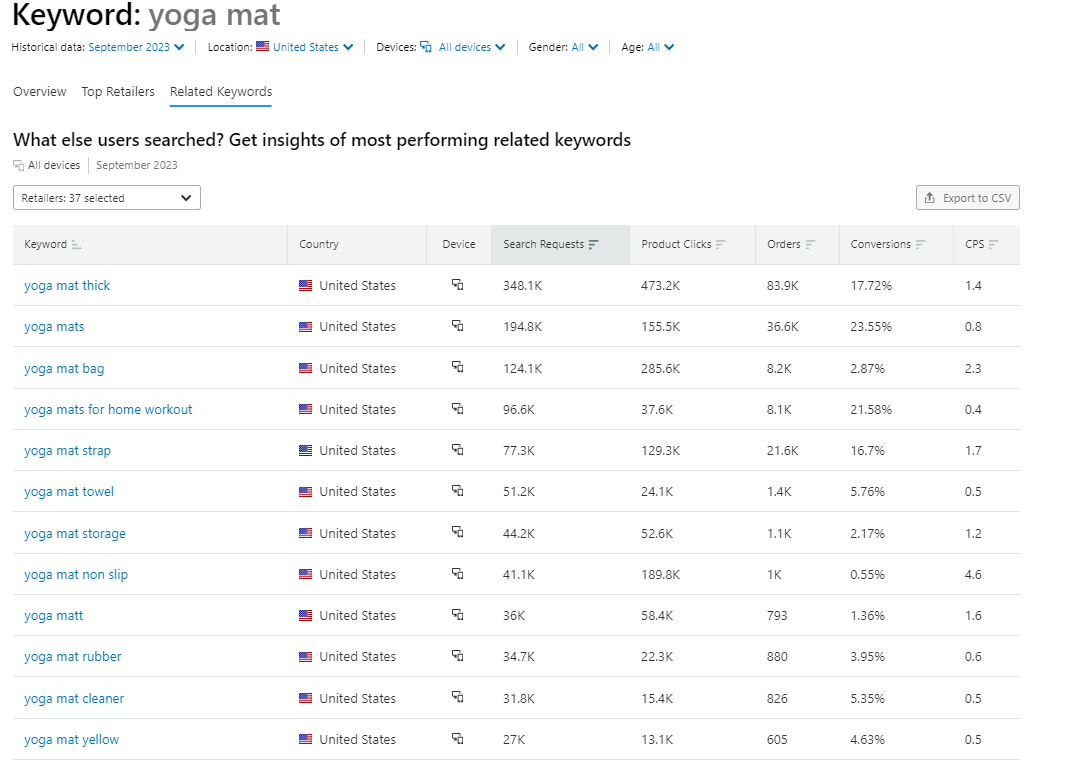
Task: Click the 473.2K product clicks value
Action: click(x=660, y=286)
